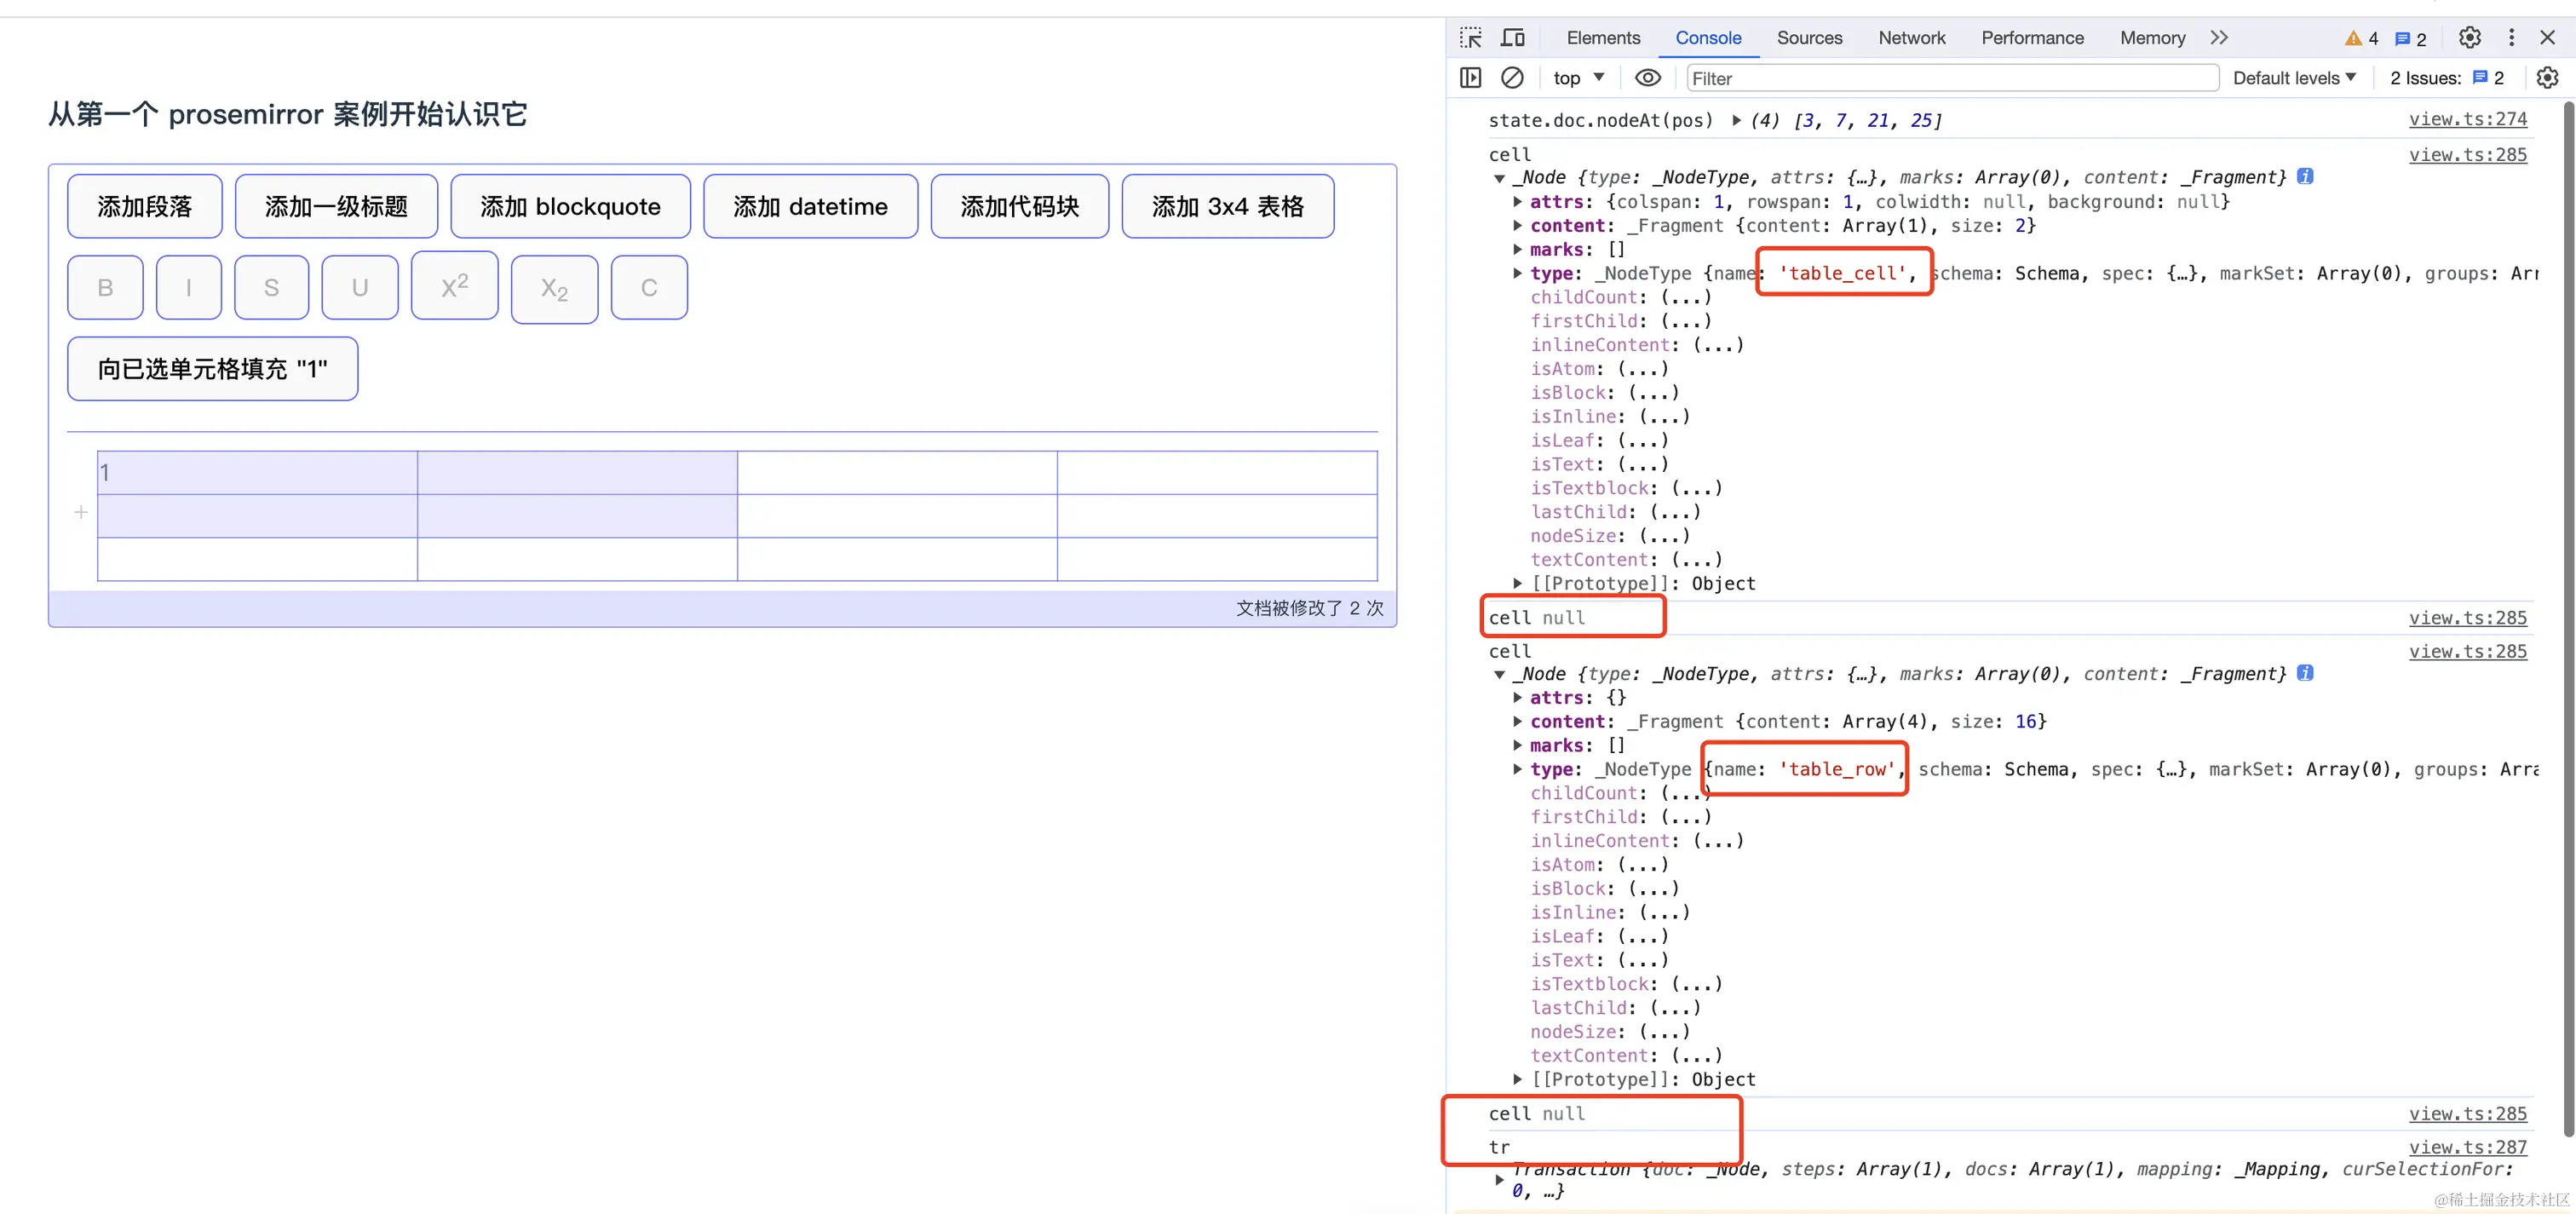
Task: Evaluate the childCount getter in first node
Action: [x=1686, y=297]
